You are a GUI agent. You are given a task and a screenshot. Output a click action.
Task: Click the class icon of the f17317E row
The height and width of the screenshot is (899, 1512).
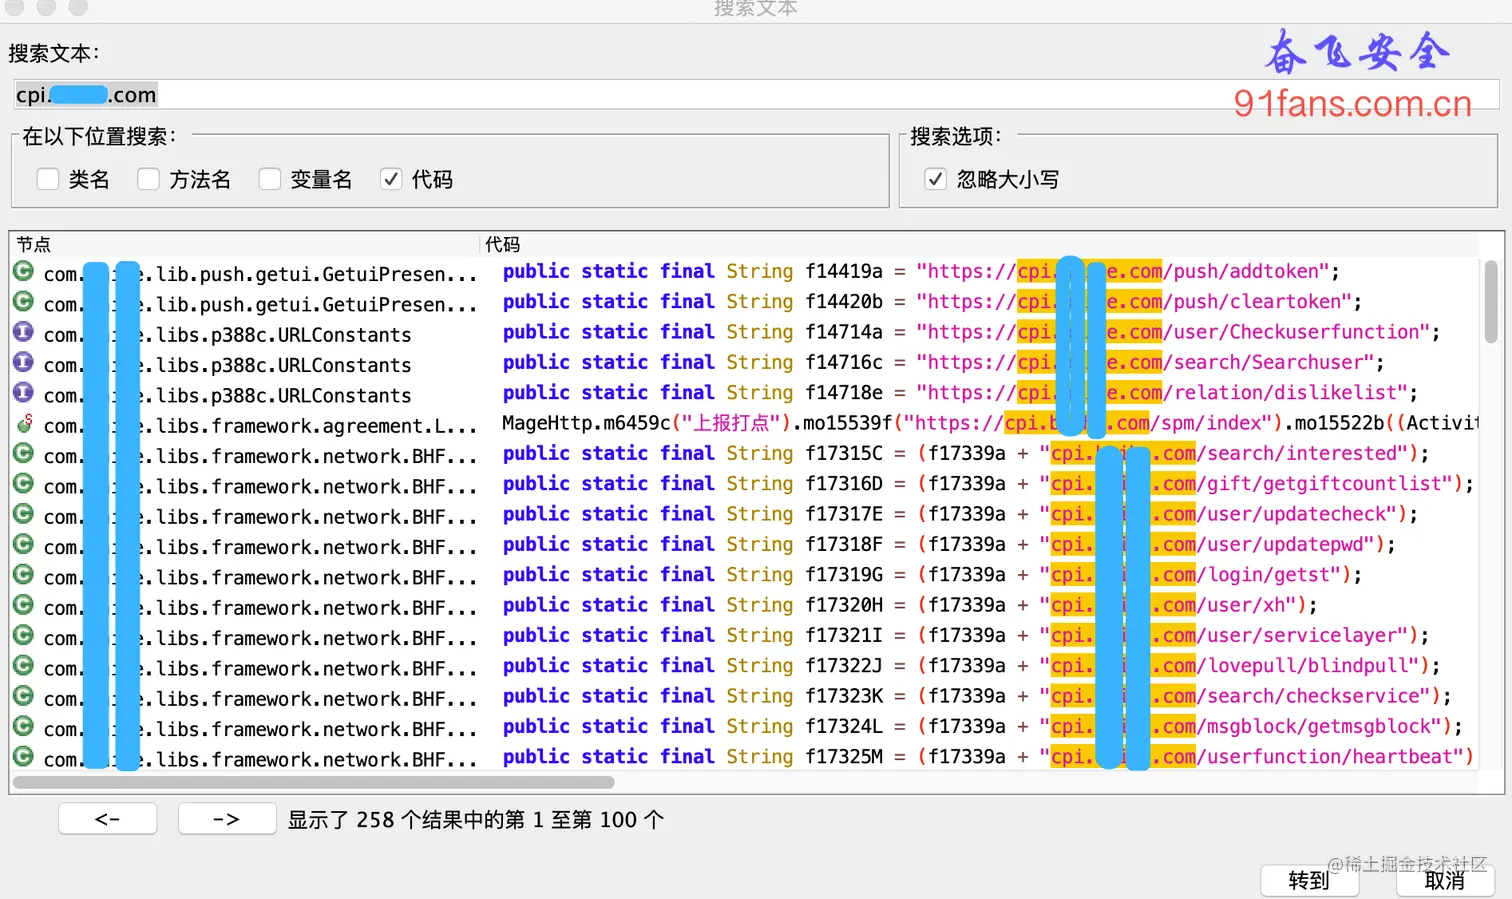point(23,514)
